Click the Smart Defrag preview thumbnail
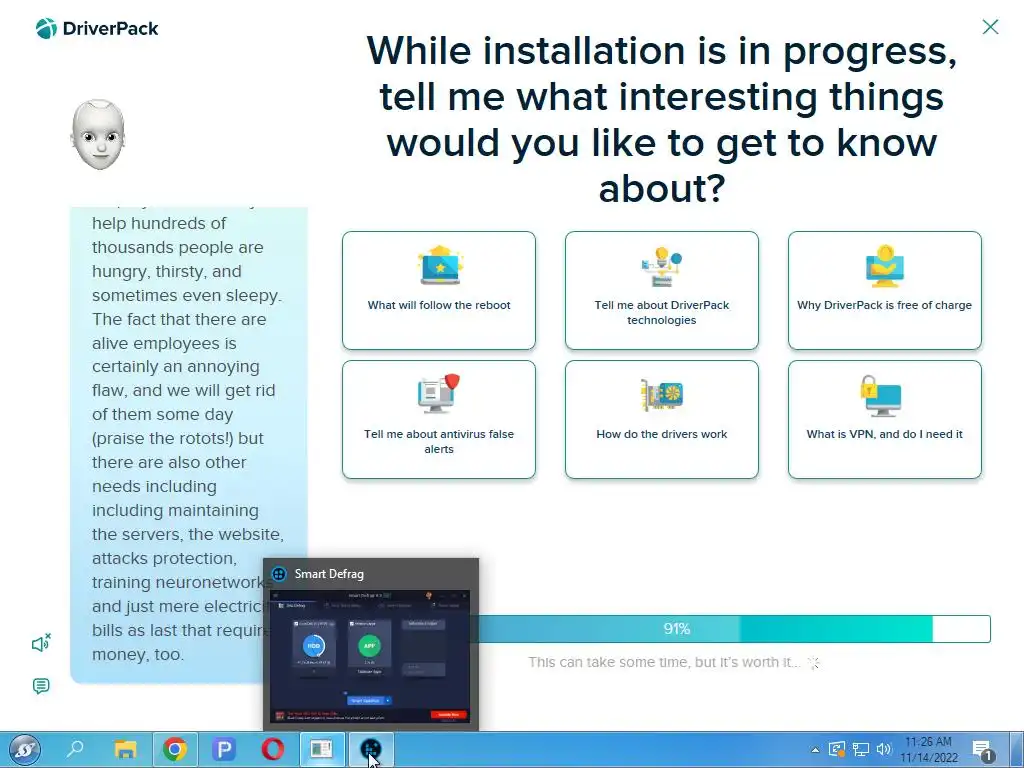Screen dimensions: 1024x768 (x=370, y=656)
